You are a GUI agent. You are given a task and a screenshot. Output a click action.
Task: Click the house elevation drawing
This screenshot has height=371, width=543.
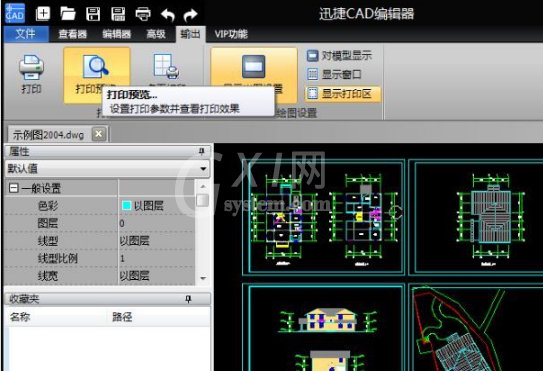328,320
